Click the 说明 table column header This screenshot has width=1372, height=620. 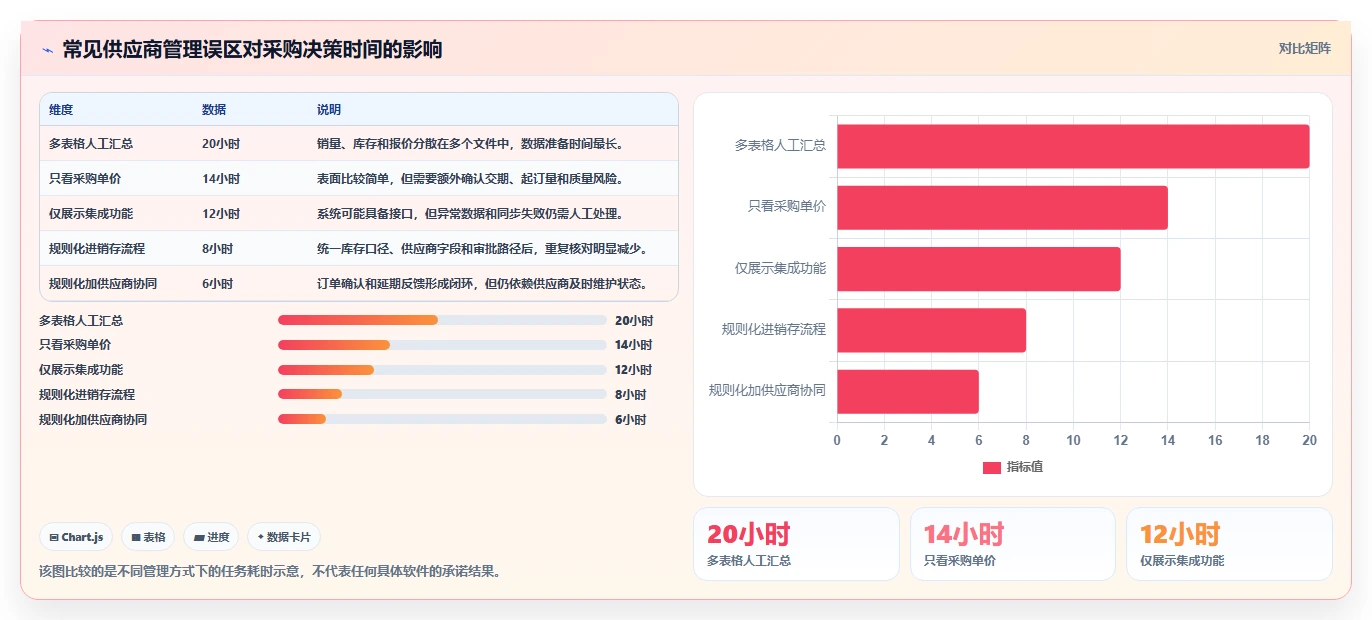(x=329, y=109)
